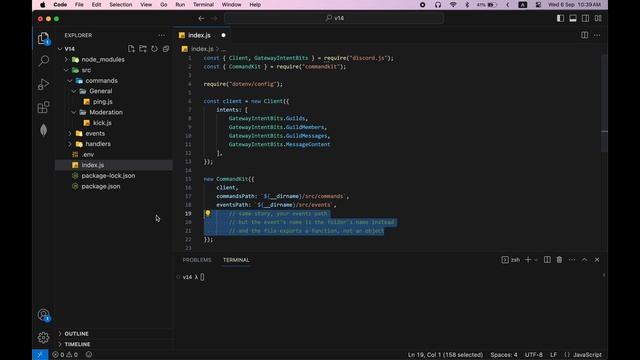This screenshot has width=640, height=360.
Task: Select the TERMINAL panel tab
Action: tap(236, 260)
